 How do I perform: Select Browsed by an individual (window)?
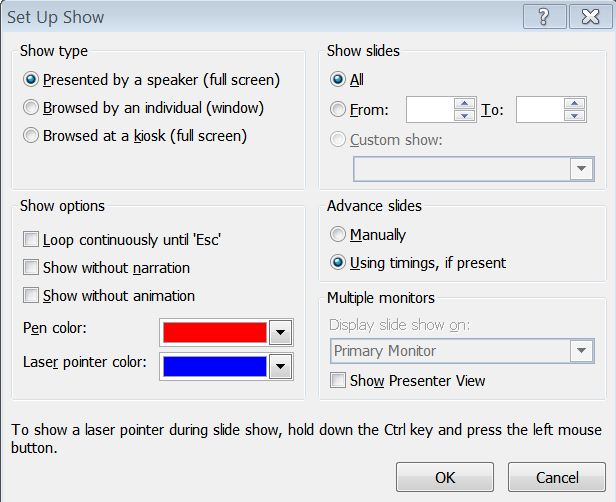pos(32,107)
